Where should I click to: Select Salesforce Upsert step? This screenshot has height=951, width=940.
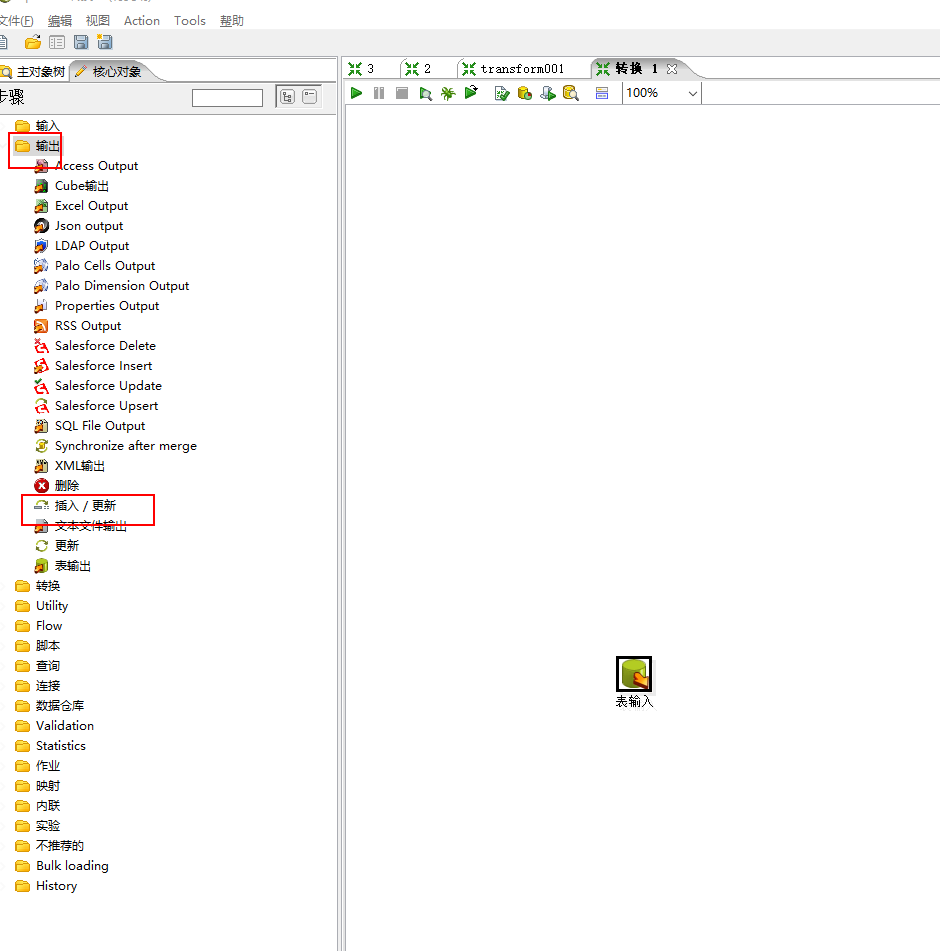pos(96,406)
